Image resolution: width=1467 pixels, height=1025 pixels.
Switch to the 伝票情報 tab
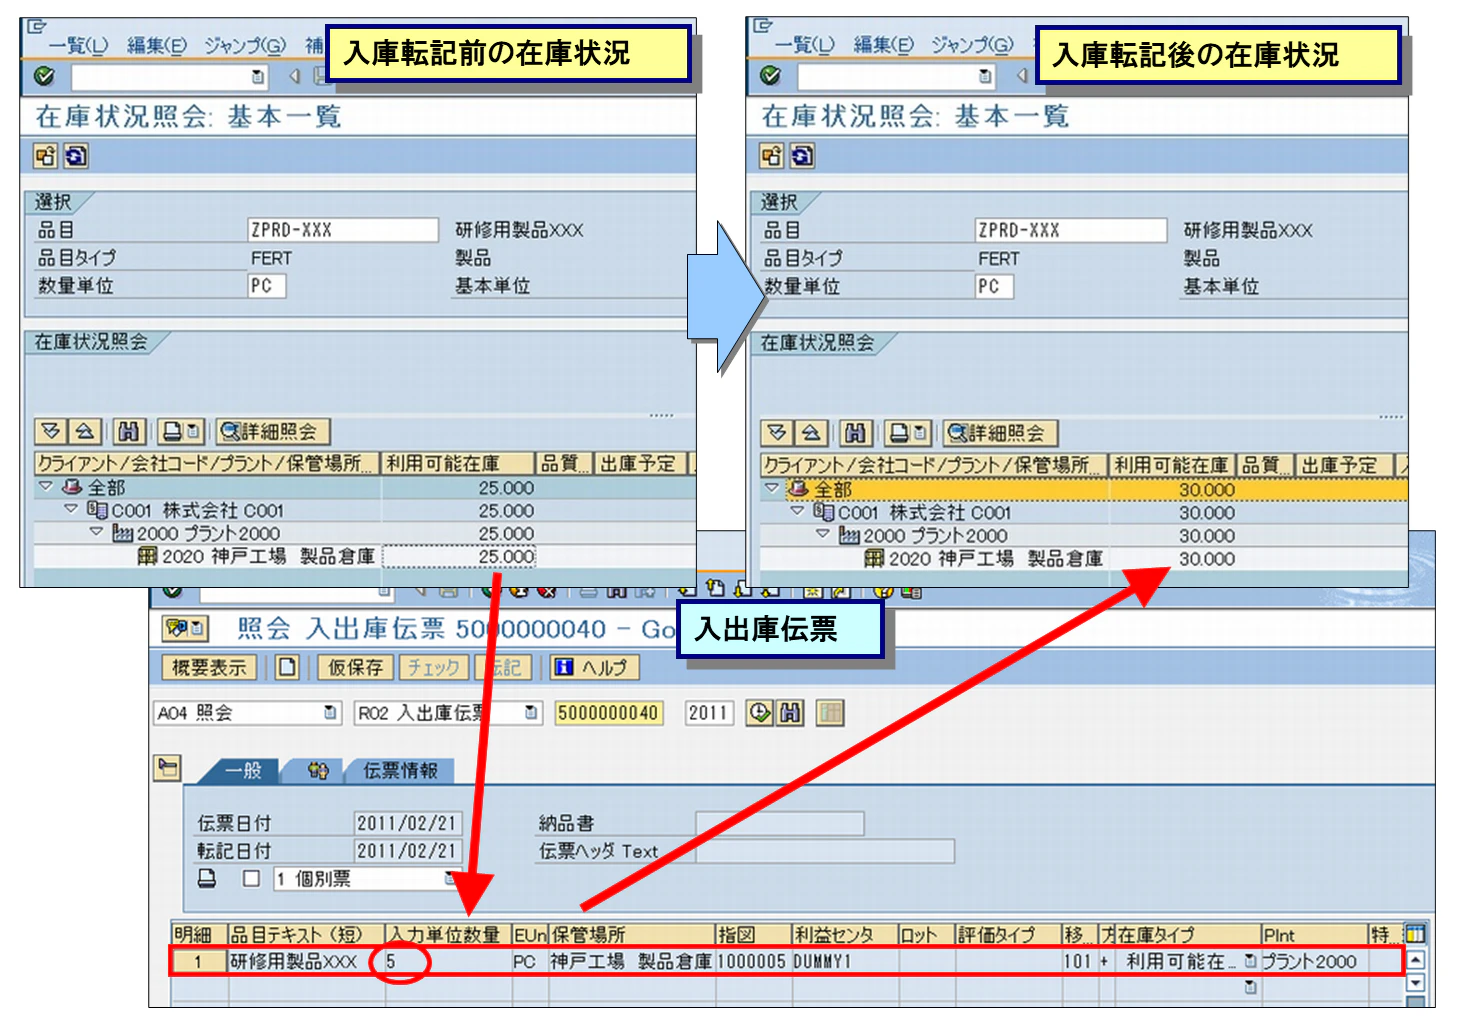[400, 771]
